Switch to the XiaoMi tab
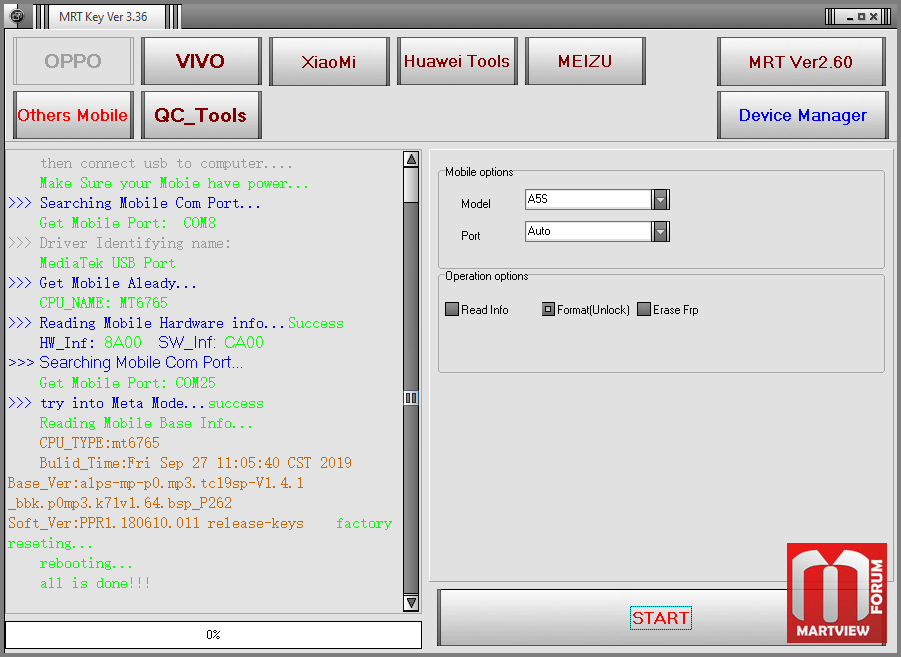Viewport: 901px width, 657px height. click(x=329, y=61)
